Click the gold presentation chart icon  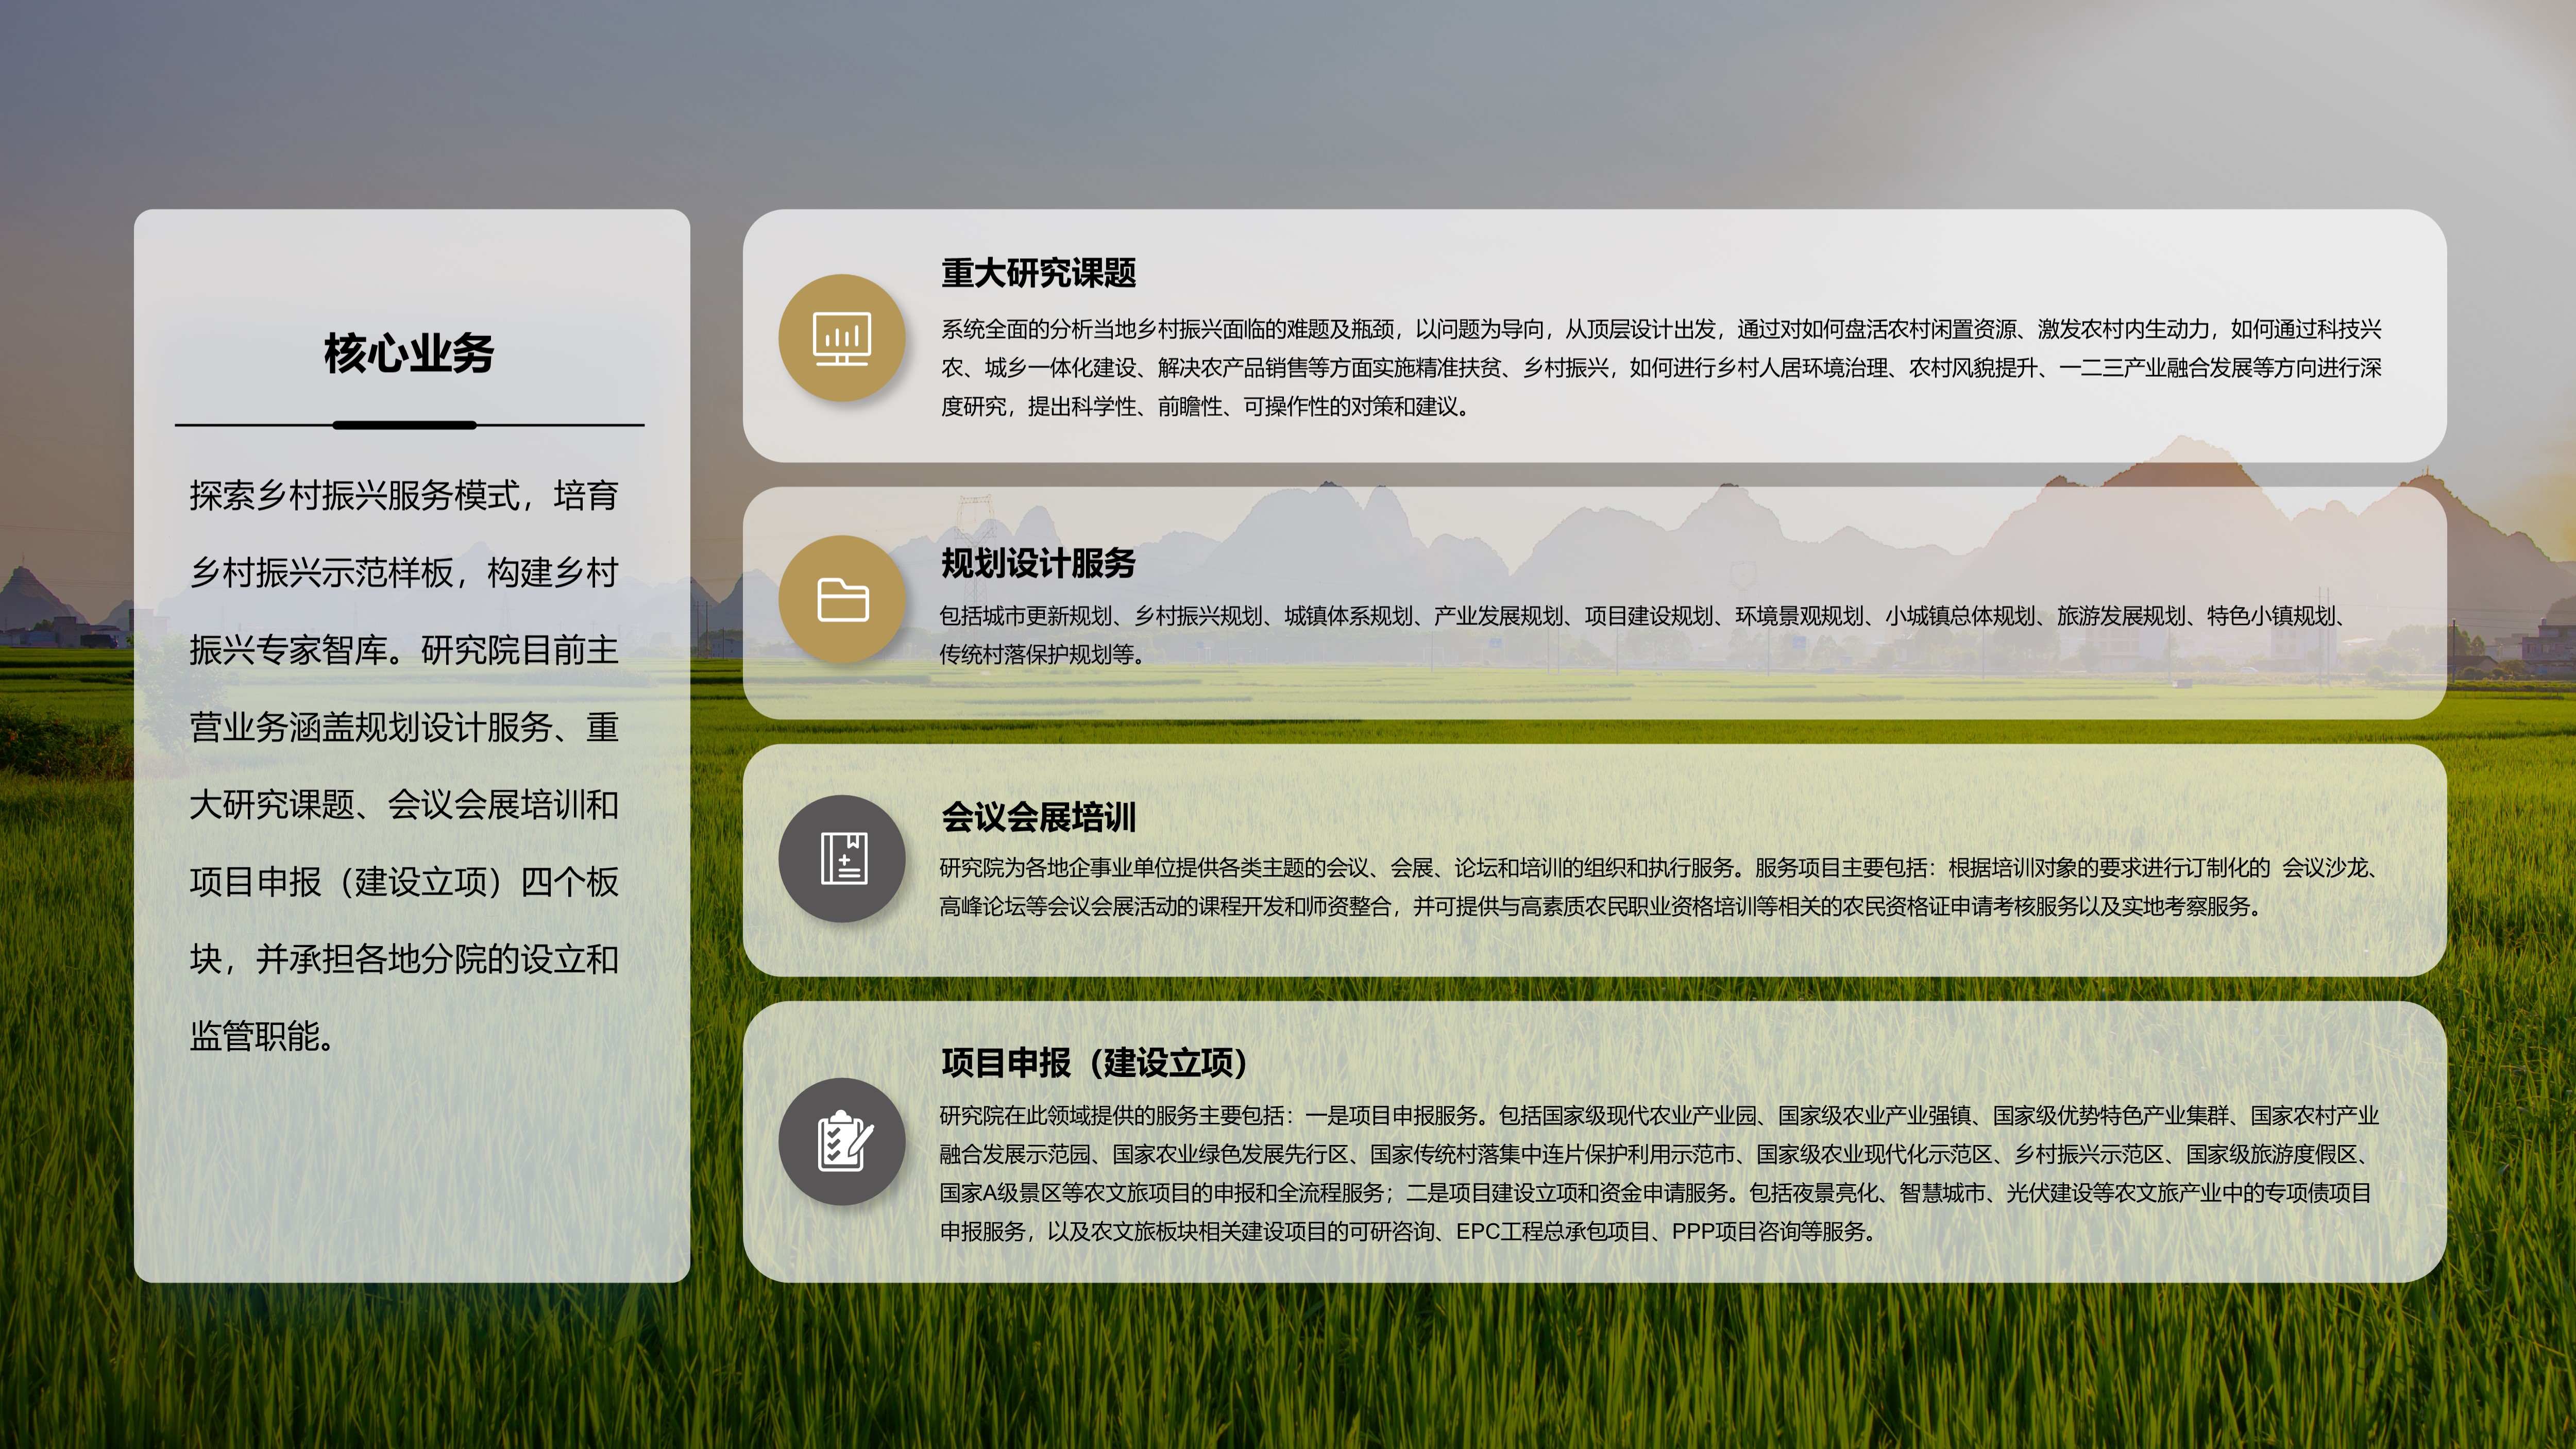click(841, 338)
